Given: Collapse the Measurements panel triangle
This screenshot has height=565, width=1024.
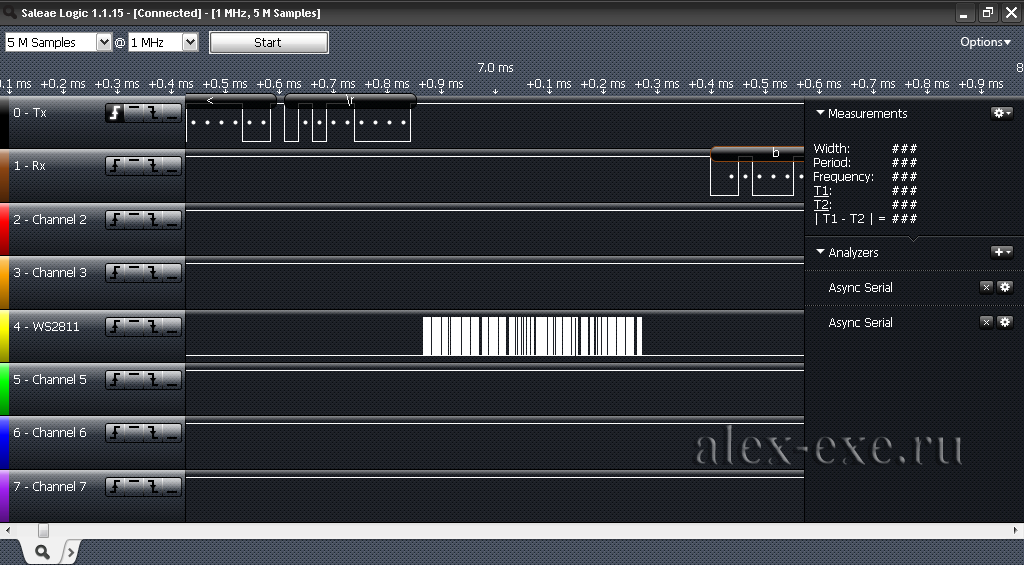Looking at the screenshot, I should click(x=820, y=113).
